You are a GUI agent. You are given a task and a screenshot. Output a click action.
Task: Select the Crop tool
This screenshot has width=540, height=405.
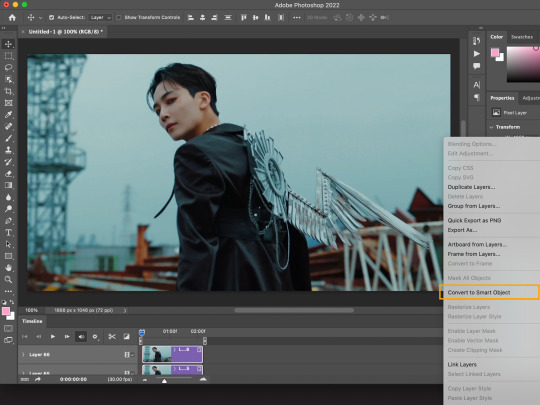pyautogui.click(x=8, y=91)
